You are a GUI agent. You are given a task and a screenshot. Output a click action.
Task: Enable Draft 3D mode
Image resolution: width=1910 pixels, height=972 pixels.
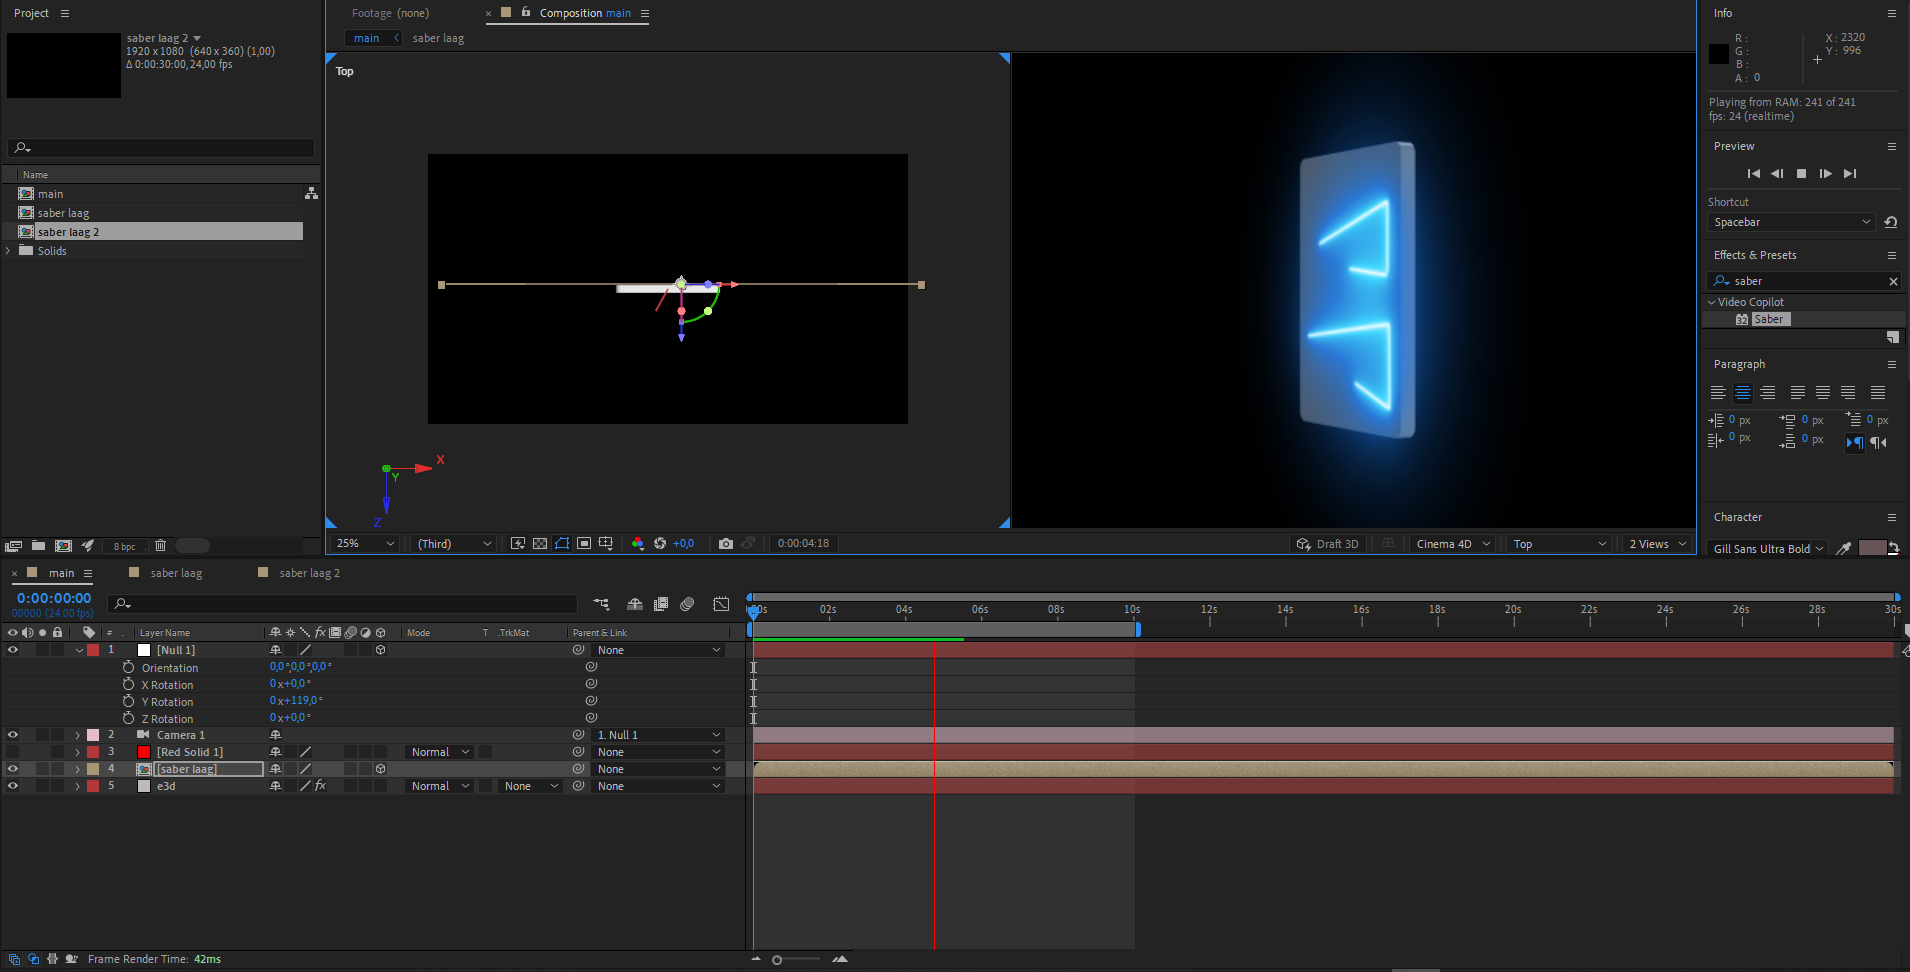(1328, 543)
